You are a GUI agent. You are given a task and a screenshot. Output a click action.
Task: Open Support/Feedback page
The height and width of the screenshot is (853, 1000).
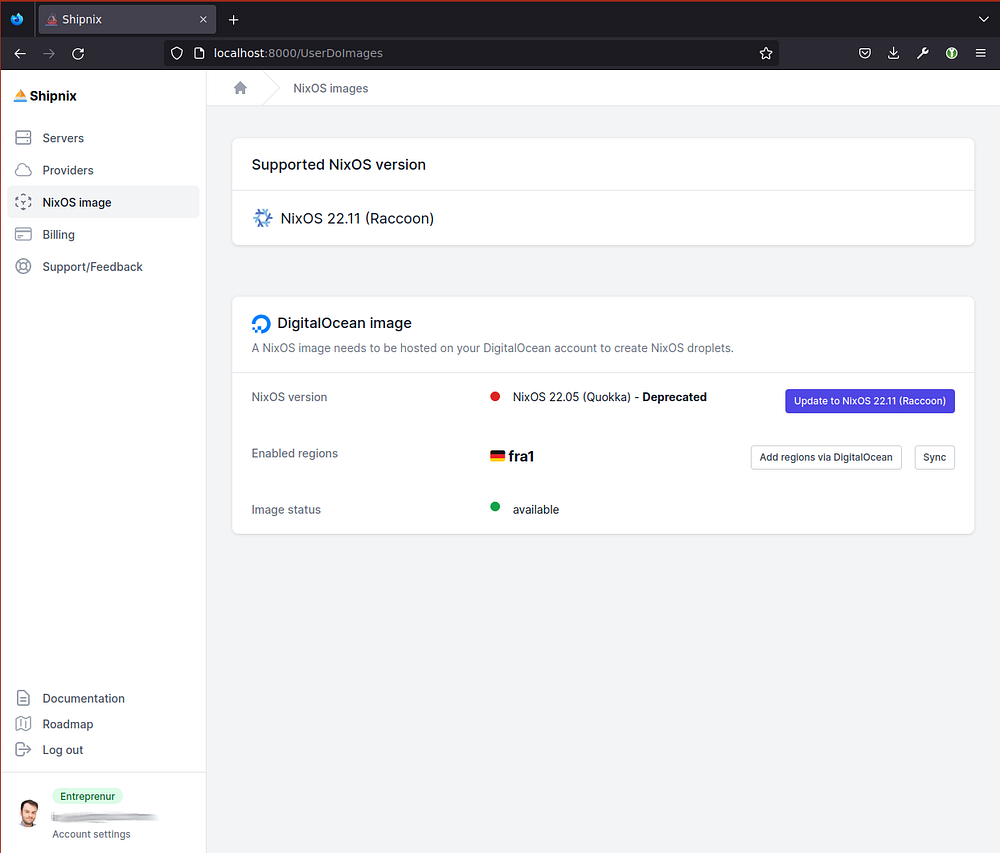(103, 266)
